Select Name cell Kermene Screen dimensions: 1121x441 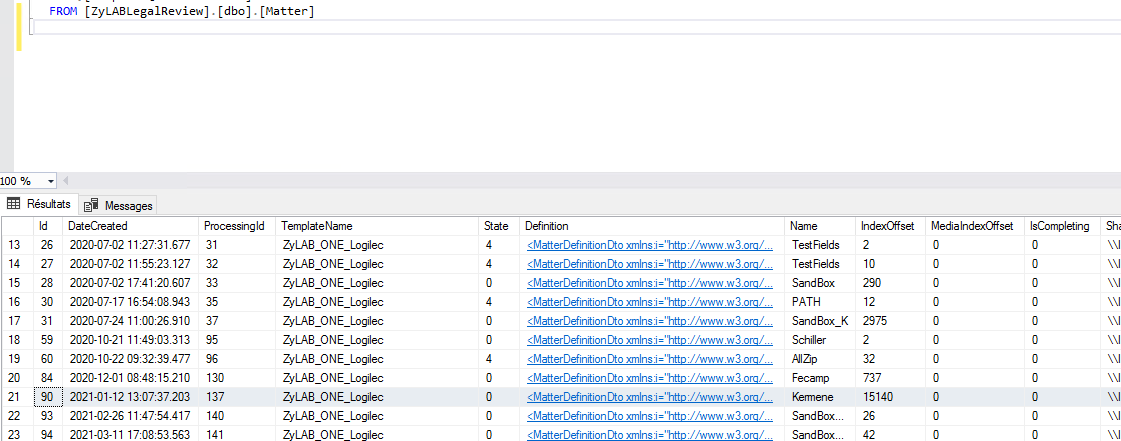pyautogui.click(x=821, y=397)
